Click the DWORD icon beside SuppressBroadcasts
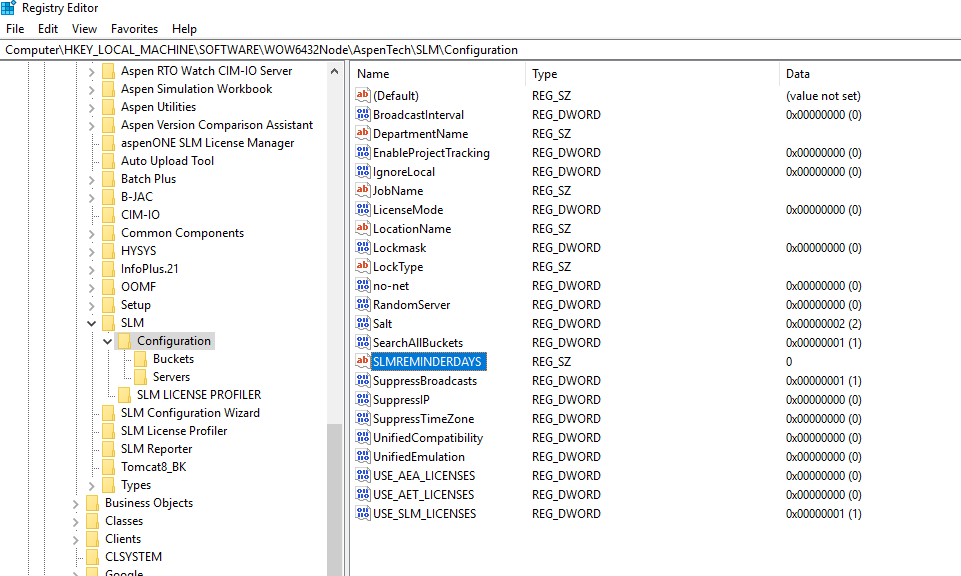The width and height of the screenshot is (961, 576). (363, 380)
